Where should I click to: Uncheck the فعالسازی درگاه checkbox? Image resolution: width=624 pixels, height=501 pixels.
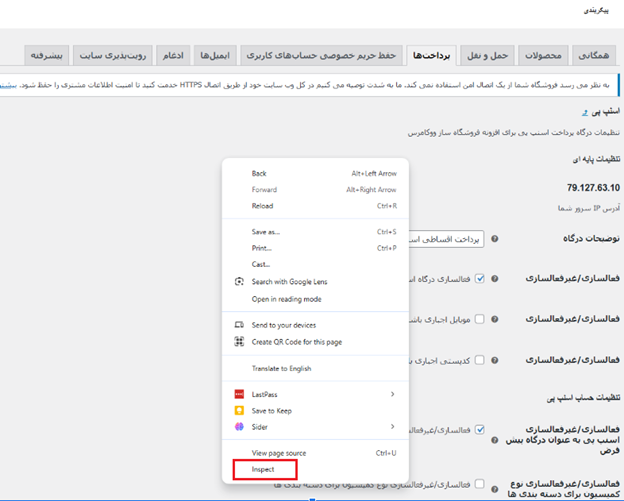pos(480,279)
